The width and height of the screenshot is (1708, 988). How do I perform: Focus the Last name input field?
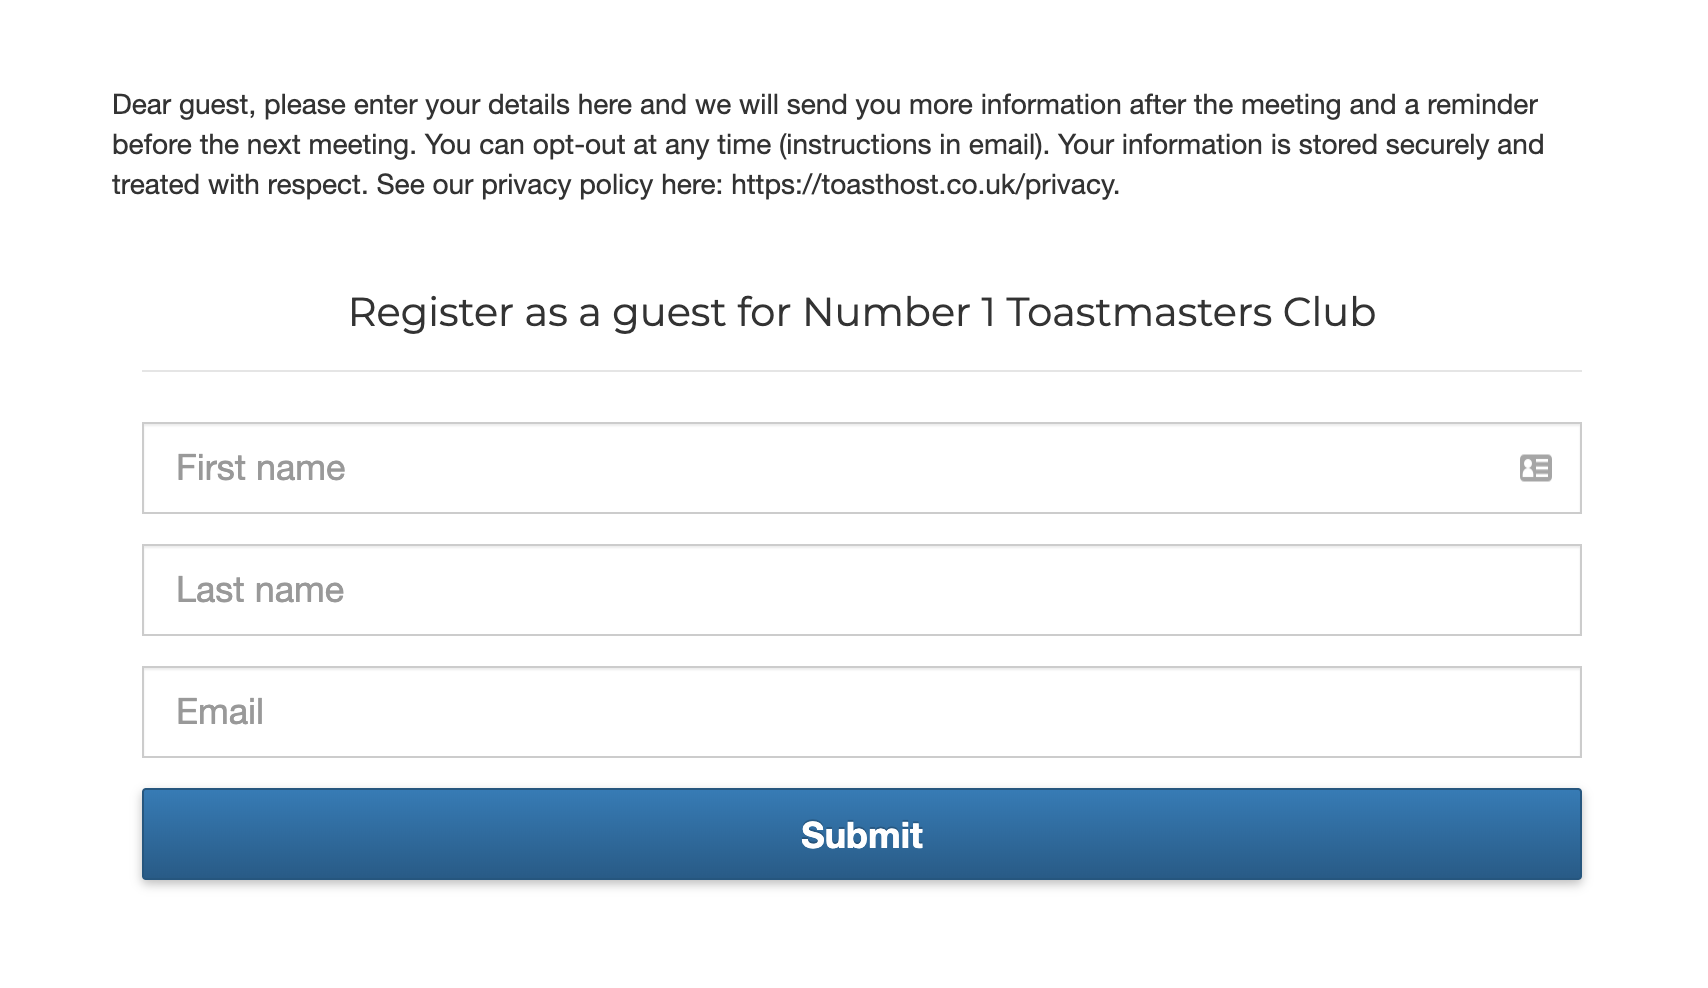pyautogui.click(x=861, y=590)
